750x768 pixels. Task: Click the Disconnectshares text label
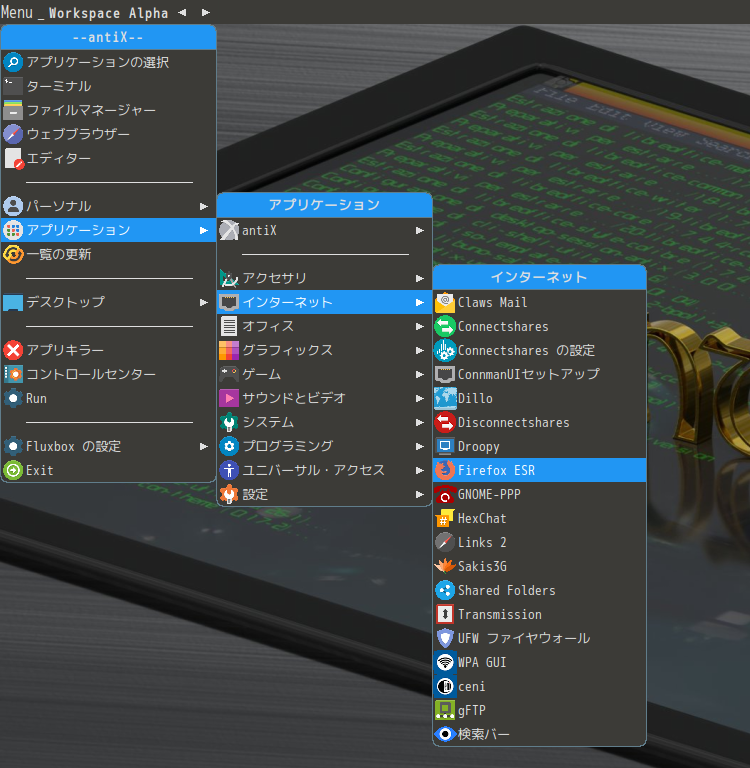coord(513,422)
